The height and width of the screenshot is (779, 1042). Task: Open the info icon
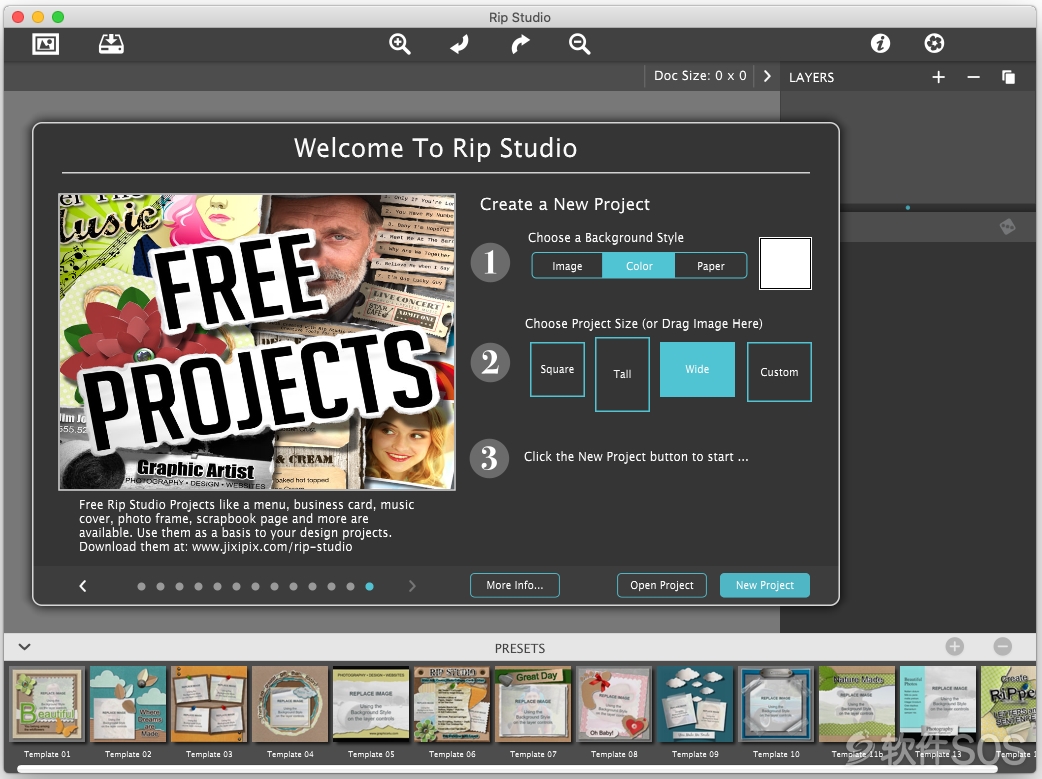click(x=881, y=44)
